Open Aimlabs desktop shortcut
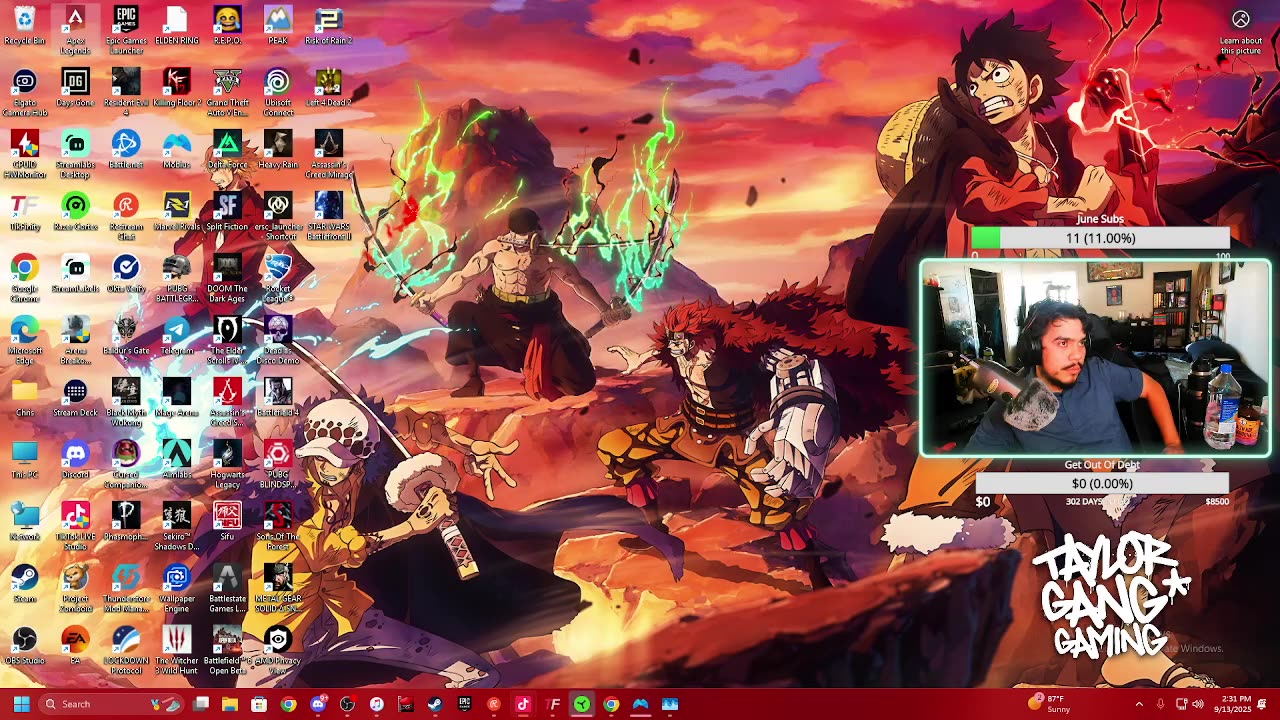 [177, 461]
